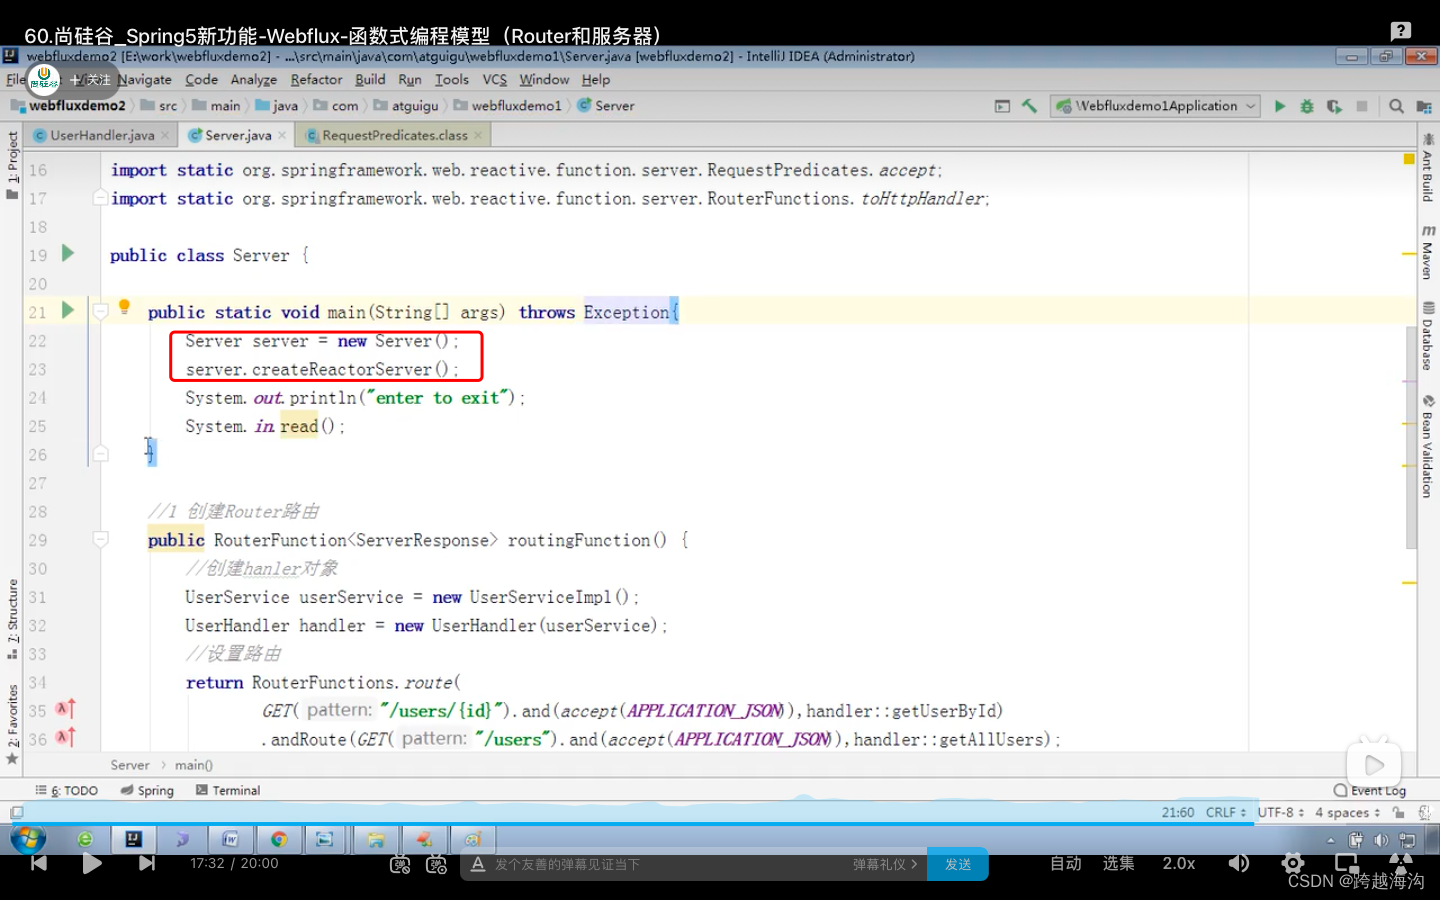Screen dimensions: 1440x900
Task: Click the help question mark icon
Action: click(1401, 31)
